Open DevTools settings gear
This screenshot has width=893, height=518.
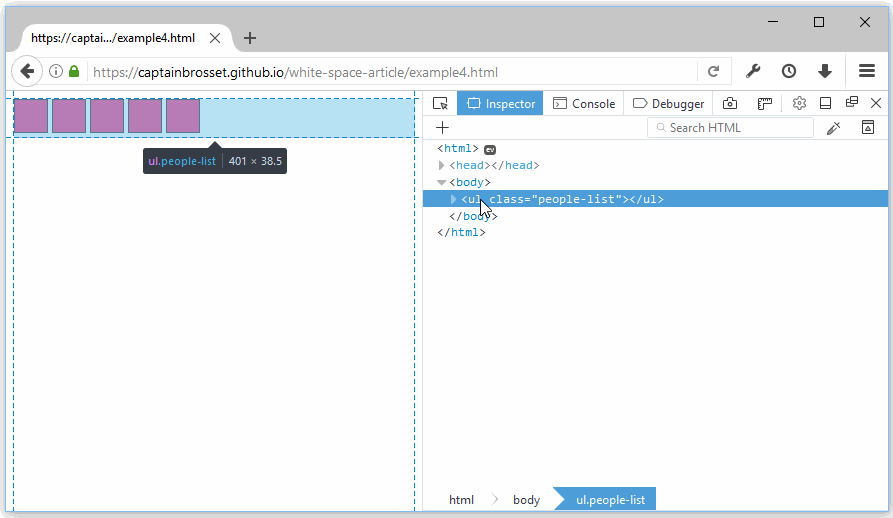(x=799, y=103)
